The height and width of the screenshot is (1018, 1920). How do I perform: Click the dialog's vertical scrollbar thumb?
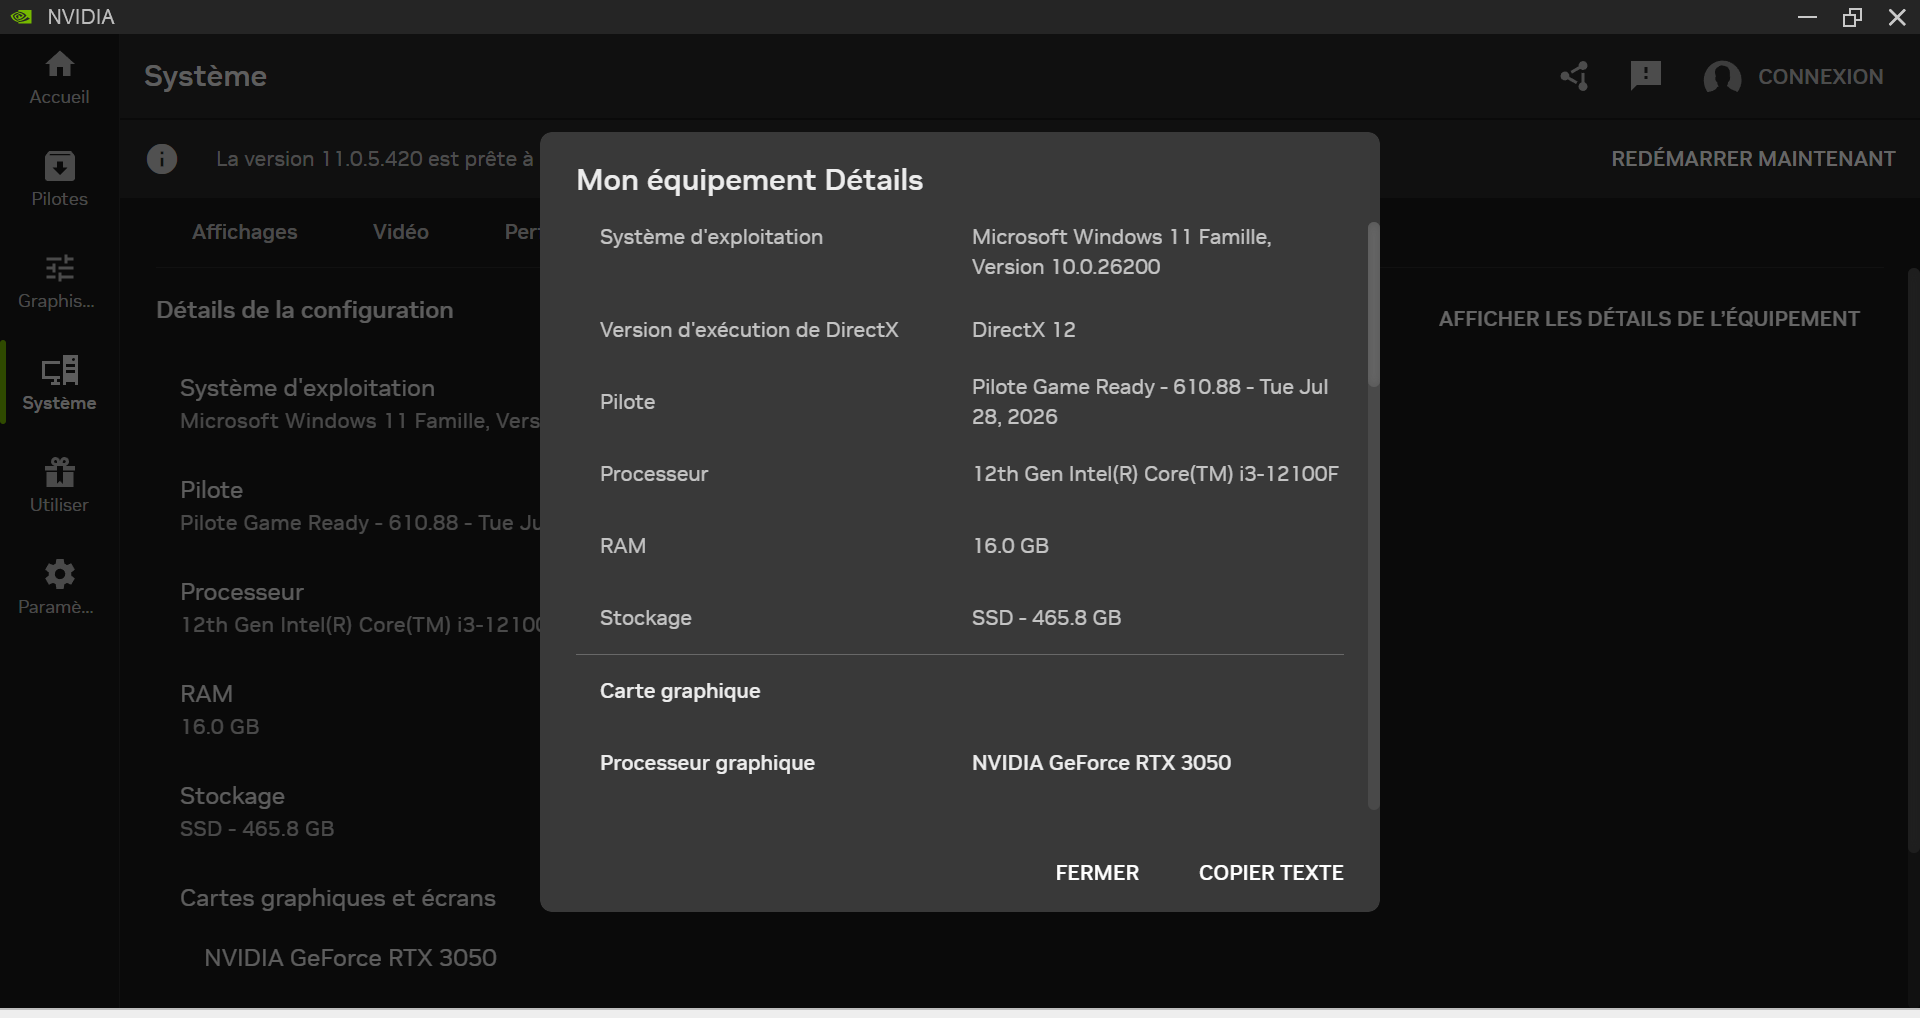1373,304
